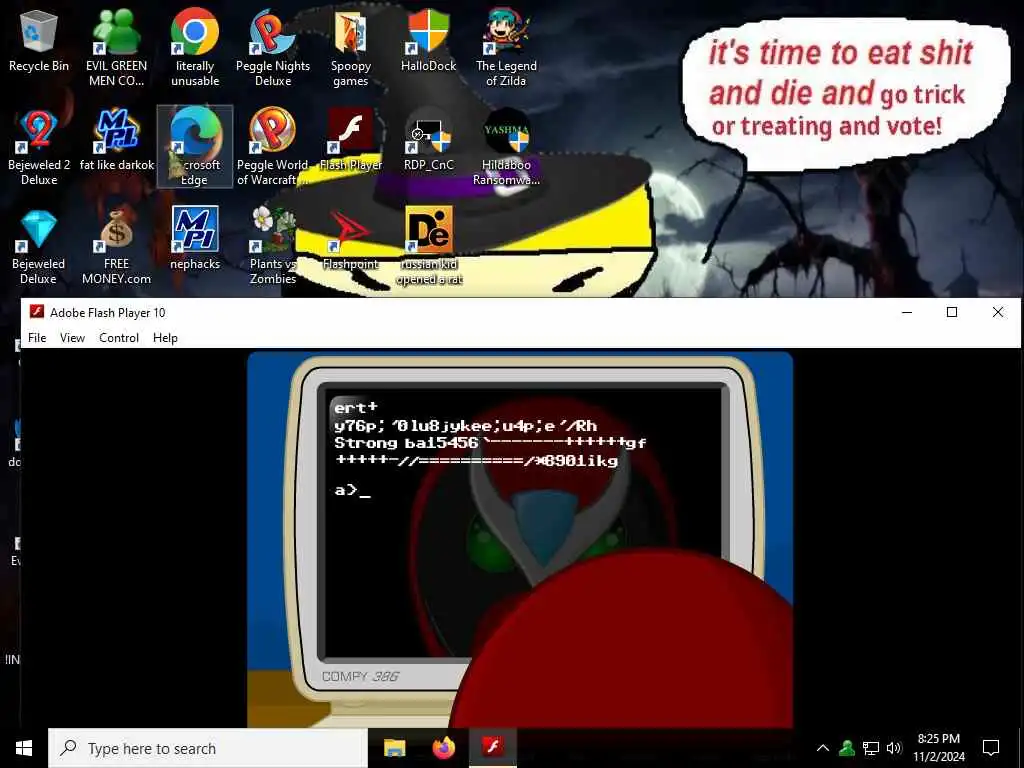
Task: Open the Chrome shortcut labeled literally unusable
Action: tap(195, 48)
